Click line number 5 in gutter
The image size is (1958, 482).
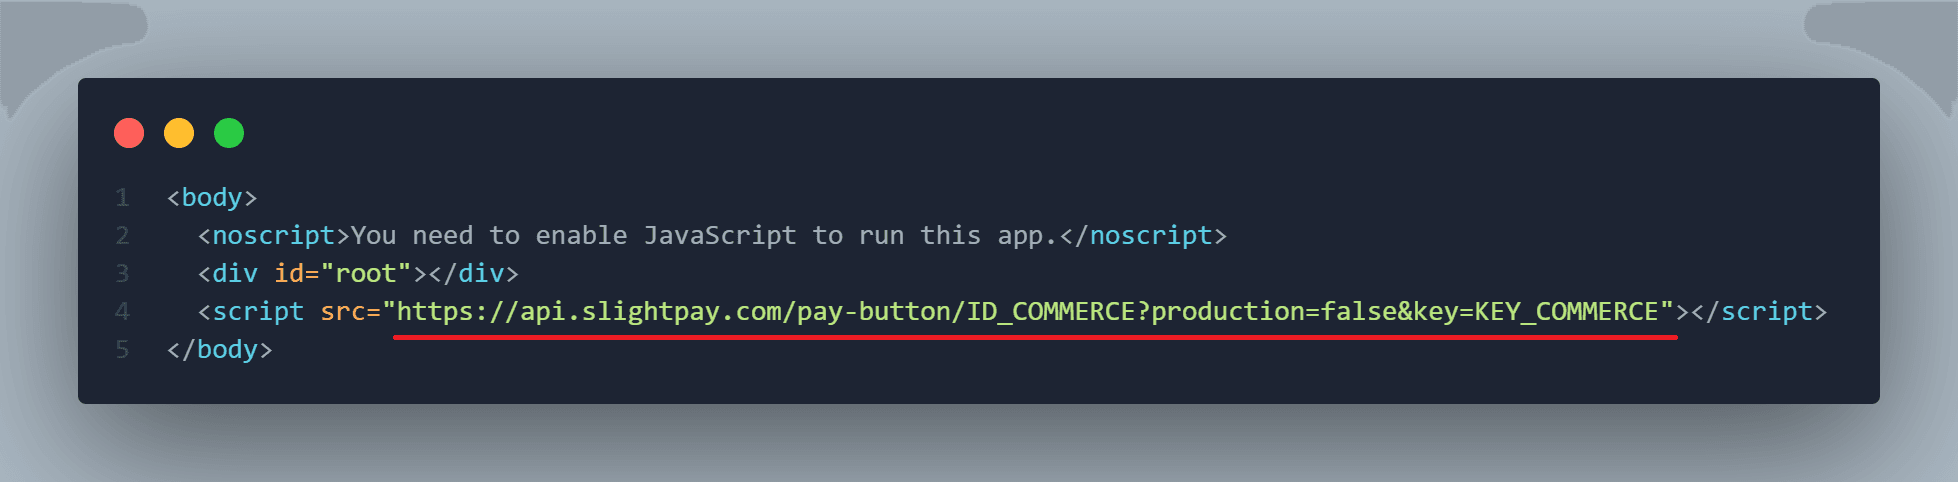coord(122,350)
